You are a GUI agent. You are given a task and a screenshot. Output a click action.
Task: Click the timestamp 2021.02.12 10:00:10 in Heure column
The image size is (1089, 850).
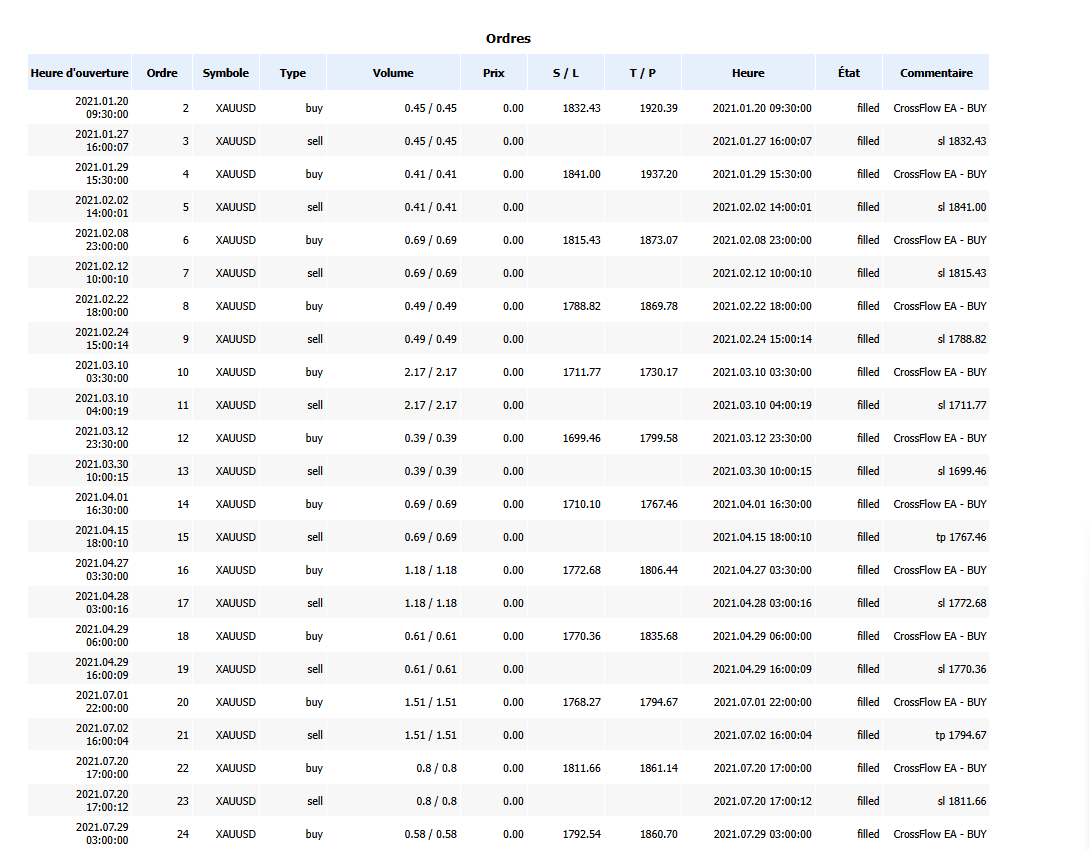[762, 273]
